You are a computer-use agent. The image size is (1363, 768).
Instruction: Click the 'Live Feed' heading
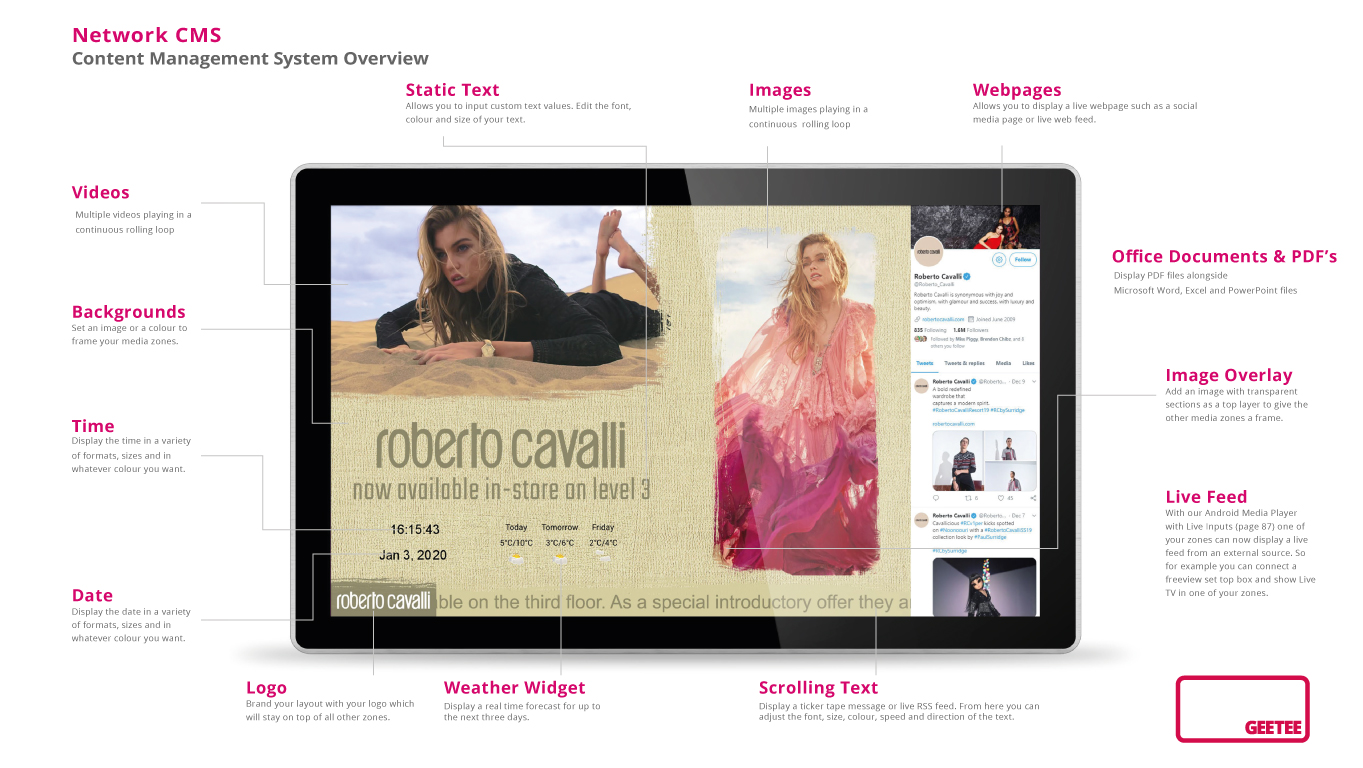point(1206,497)
